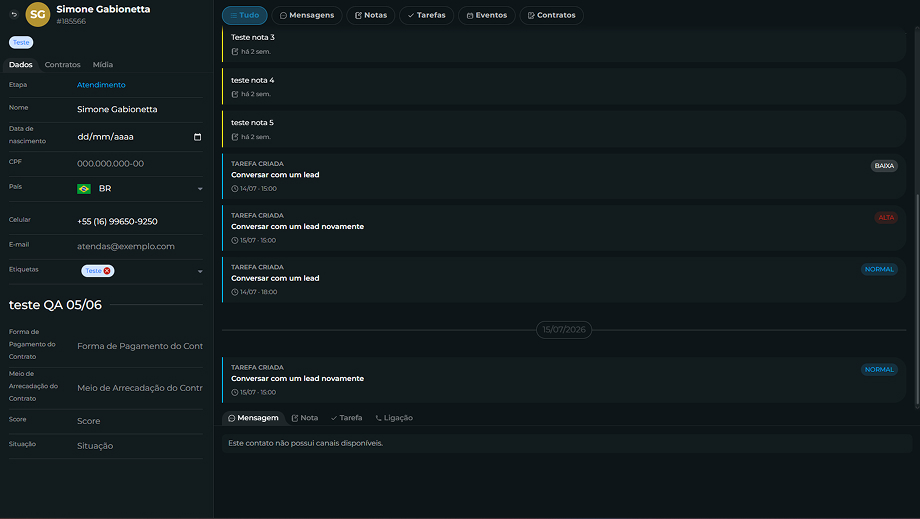The width and height of the screenshot is (920, 519).
Task: Click the Atendimento stage link
Action: [x=101, y=85]
